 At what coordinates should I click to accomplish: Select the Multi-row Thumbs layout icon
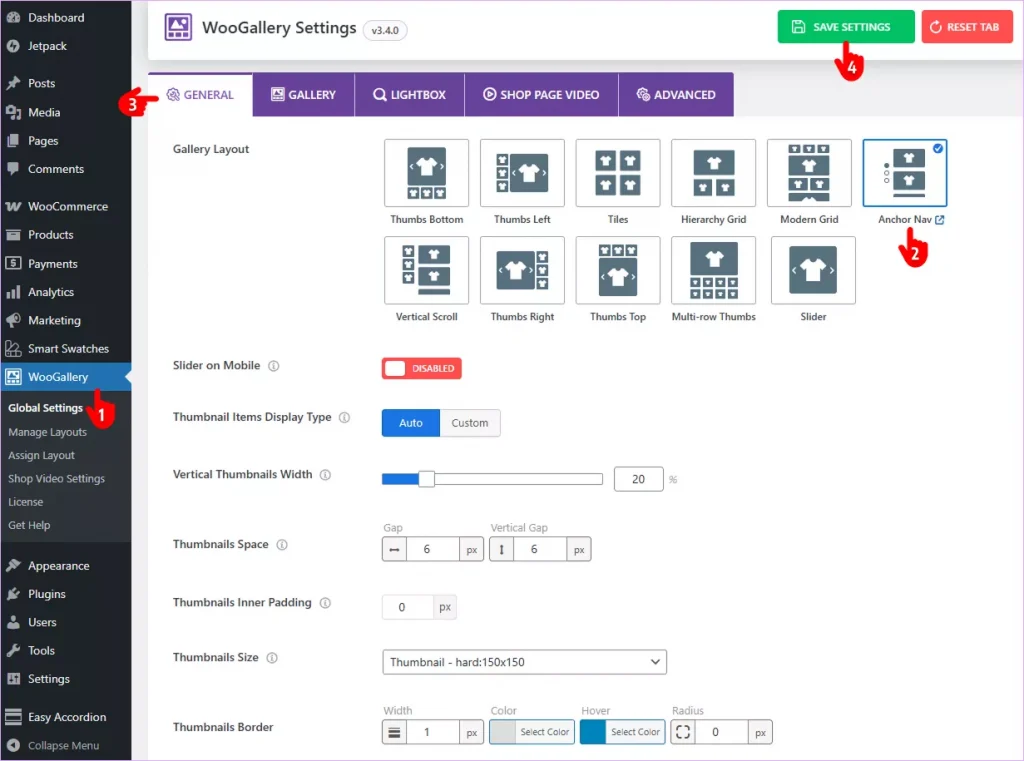point(713,270)
